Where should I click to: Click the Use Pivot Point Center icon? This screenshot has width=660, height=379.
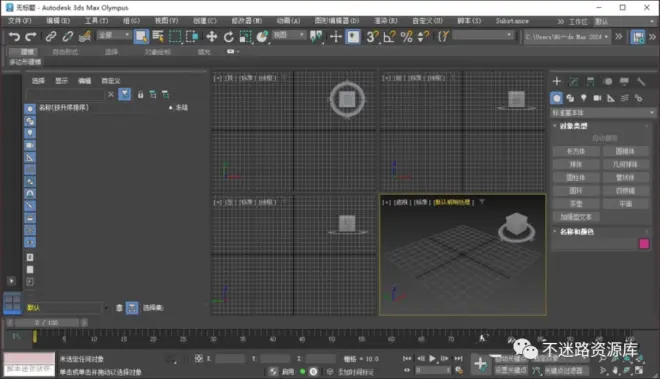(x=317, y=37)
